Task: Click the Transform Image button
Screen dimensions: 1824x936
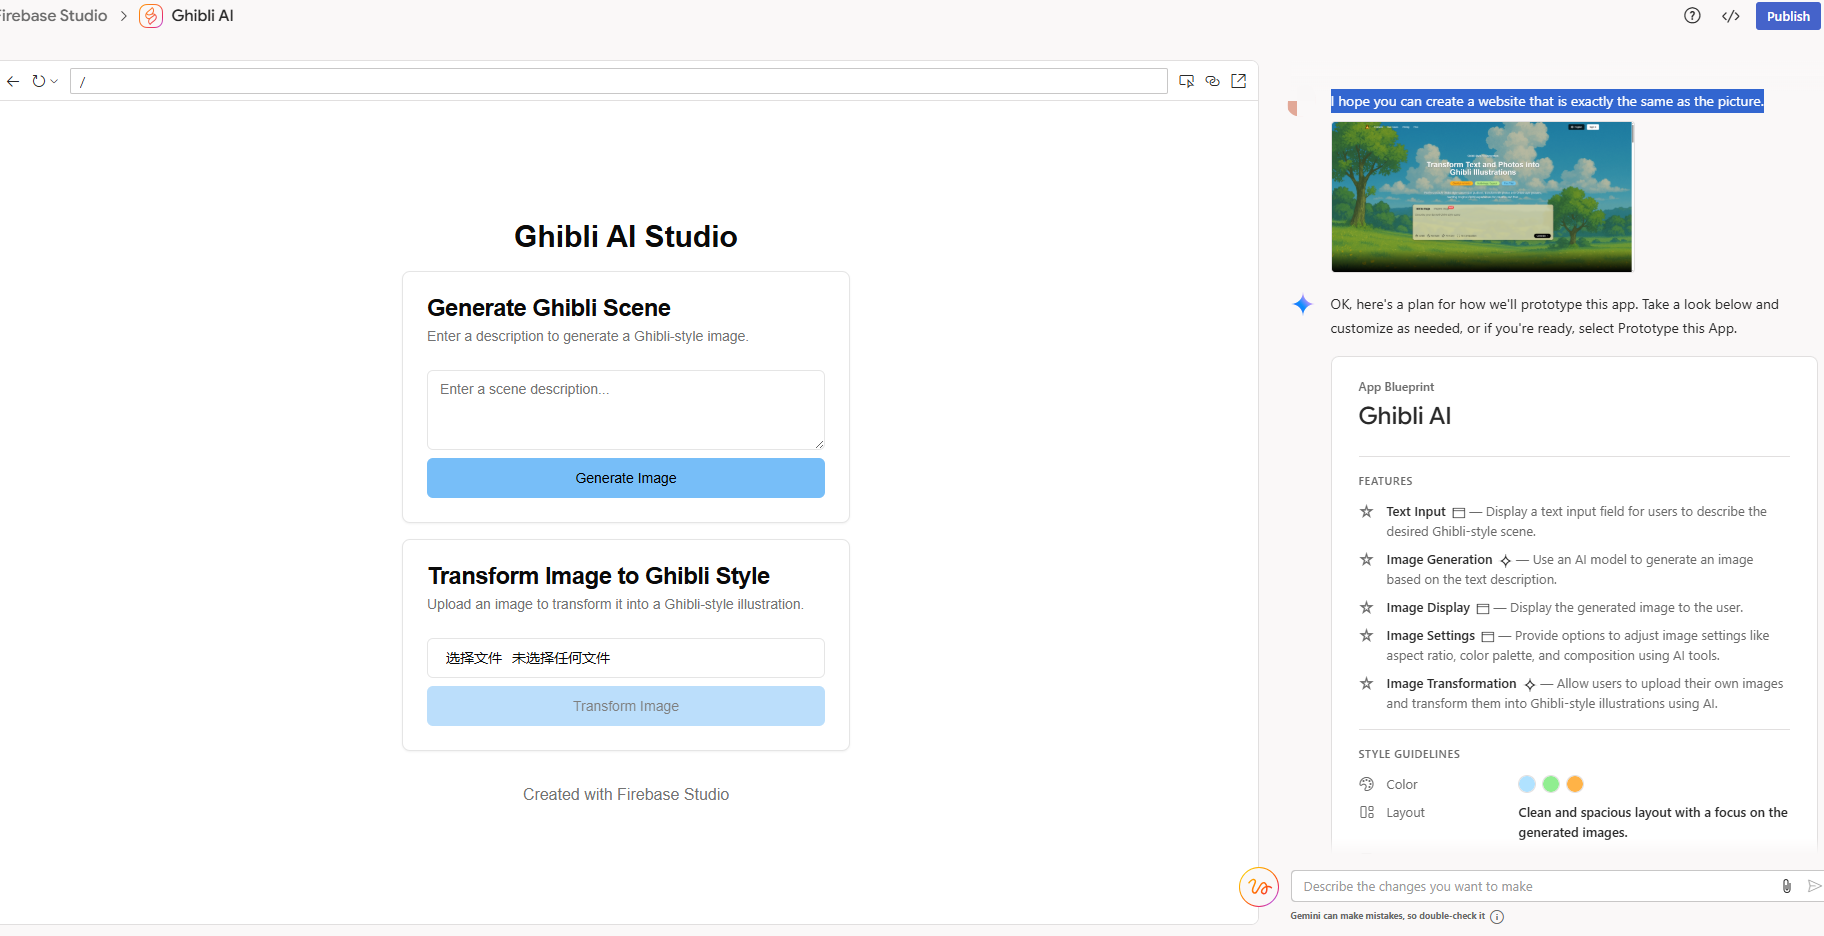Action: coord(626,706)
